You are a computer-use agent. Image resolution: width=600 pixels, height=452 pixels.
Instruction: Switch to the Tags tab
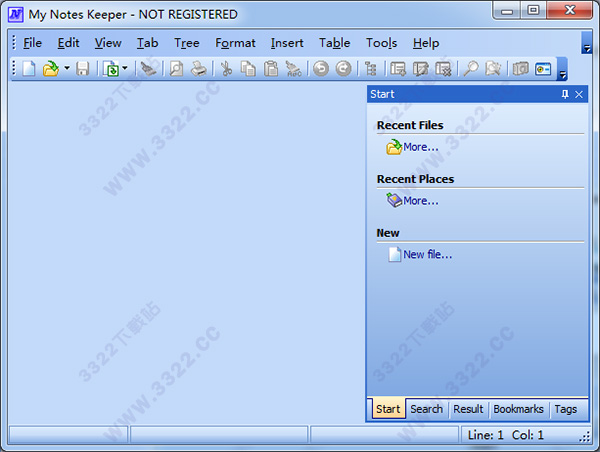tap(566, 409)
